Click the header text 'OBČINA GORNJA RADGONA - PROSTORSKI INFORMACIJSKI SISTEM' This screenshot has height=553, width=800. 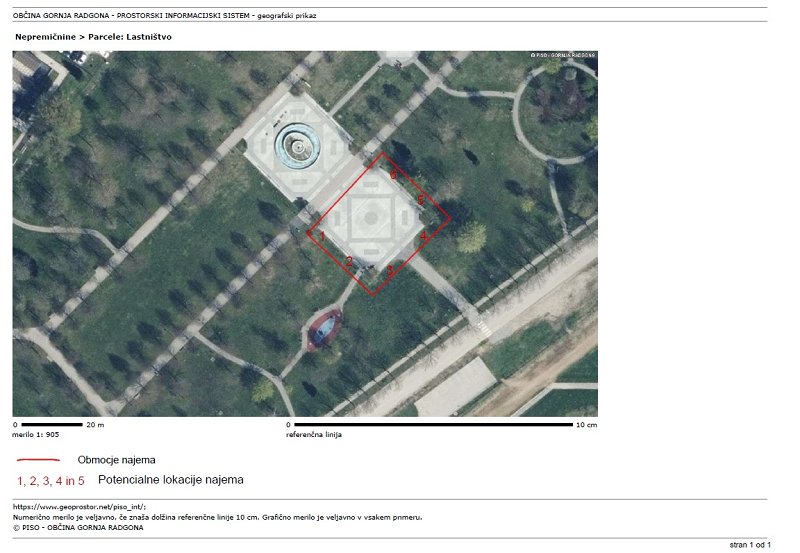click(131, 16)
